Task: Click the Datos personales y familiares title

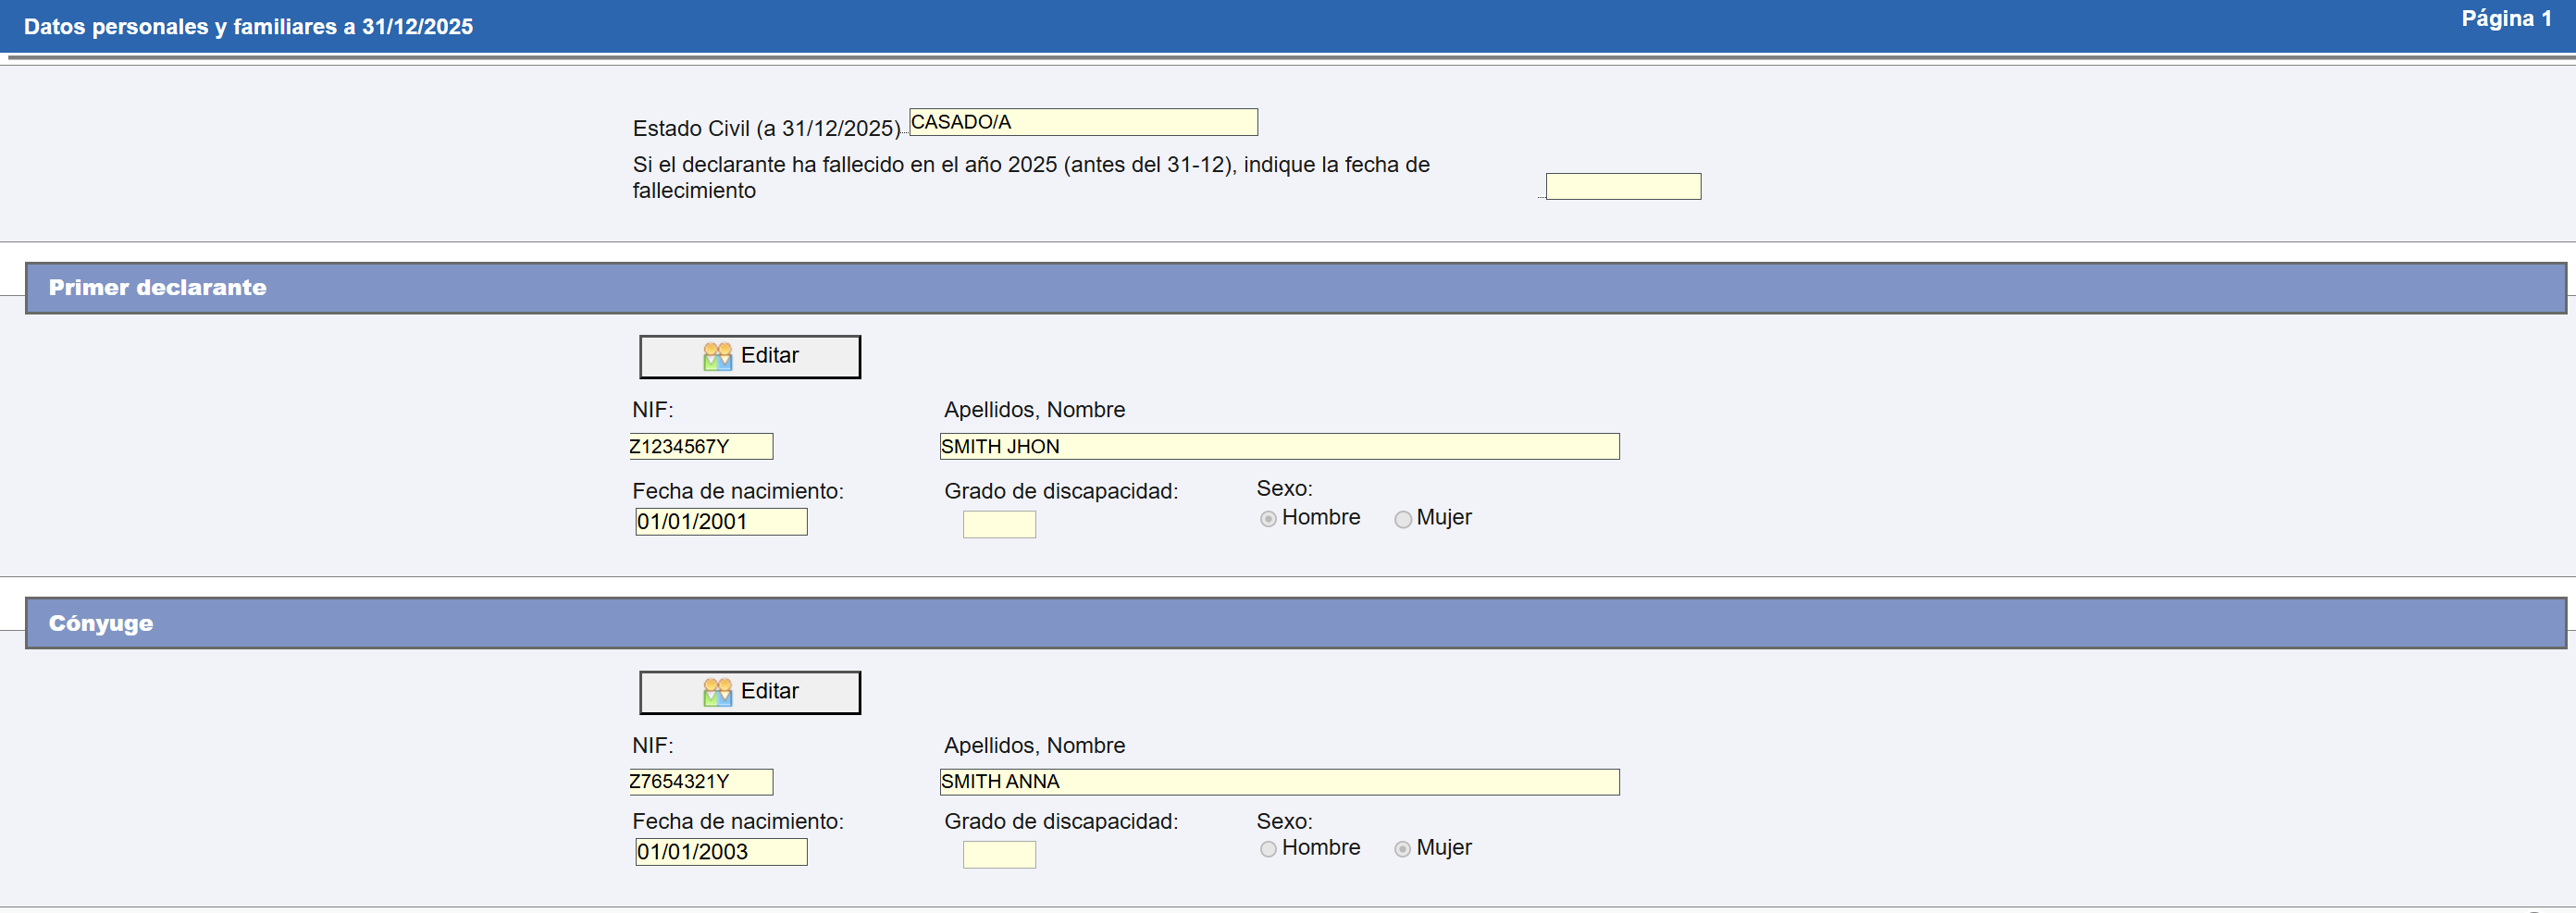Action: click(x=248, y=27)
